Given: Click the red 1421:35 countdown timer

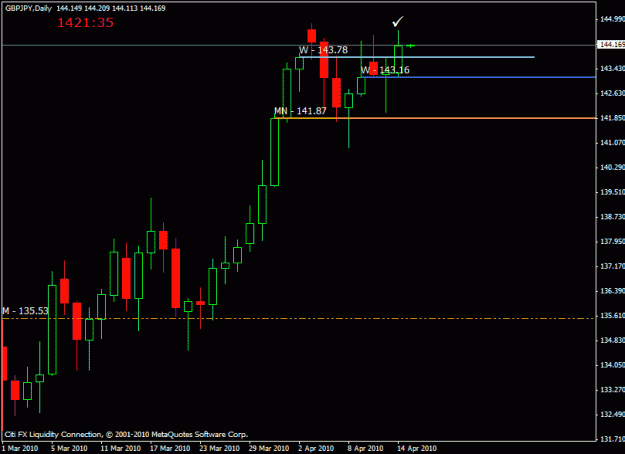Looking at the screenshot, I should [x=86, y=22].
